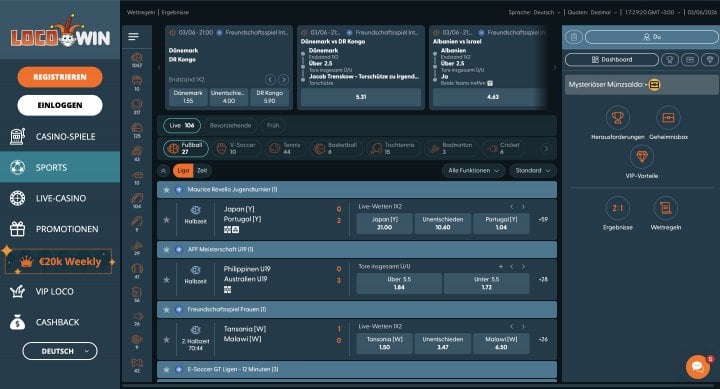Screen dimensions: 720x389
Task: Collapse all leagues with the double chevron
Action: (x=163, y=171)
